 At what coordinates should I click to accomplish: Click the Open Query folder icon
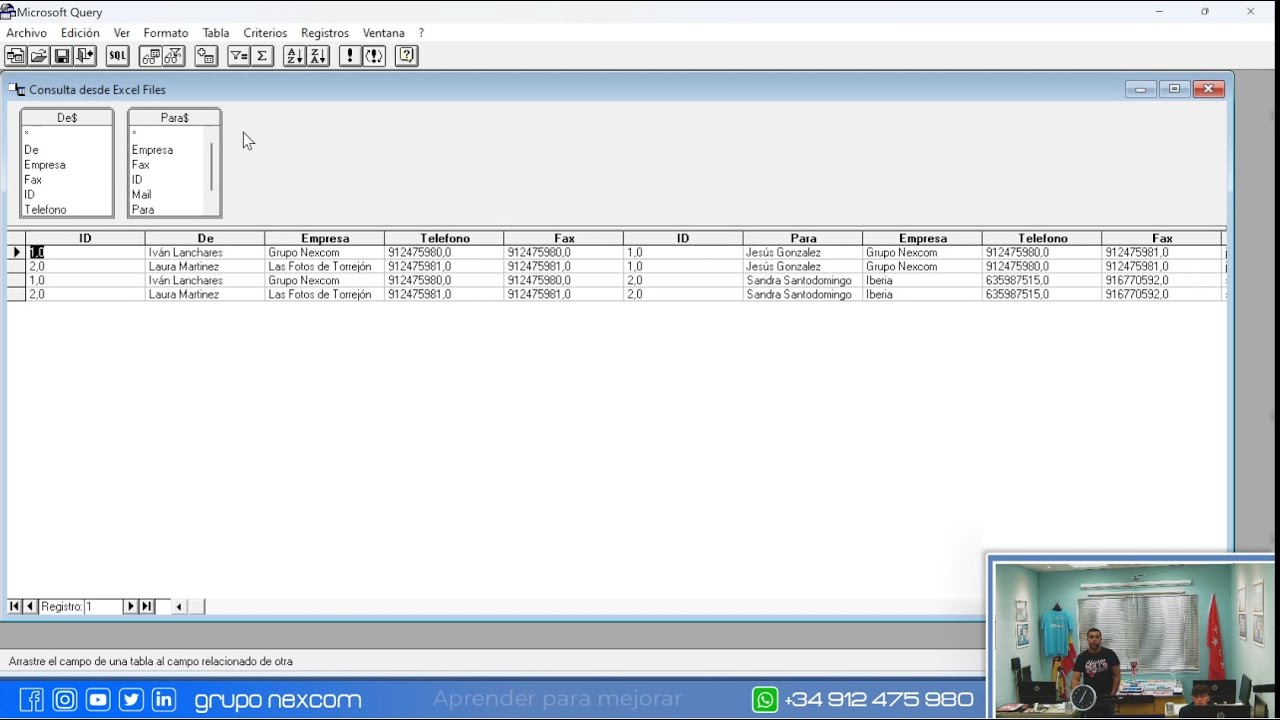(x=39, y=56)
